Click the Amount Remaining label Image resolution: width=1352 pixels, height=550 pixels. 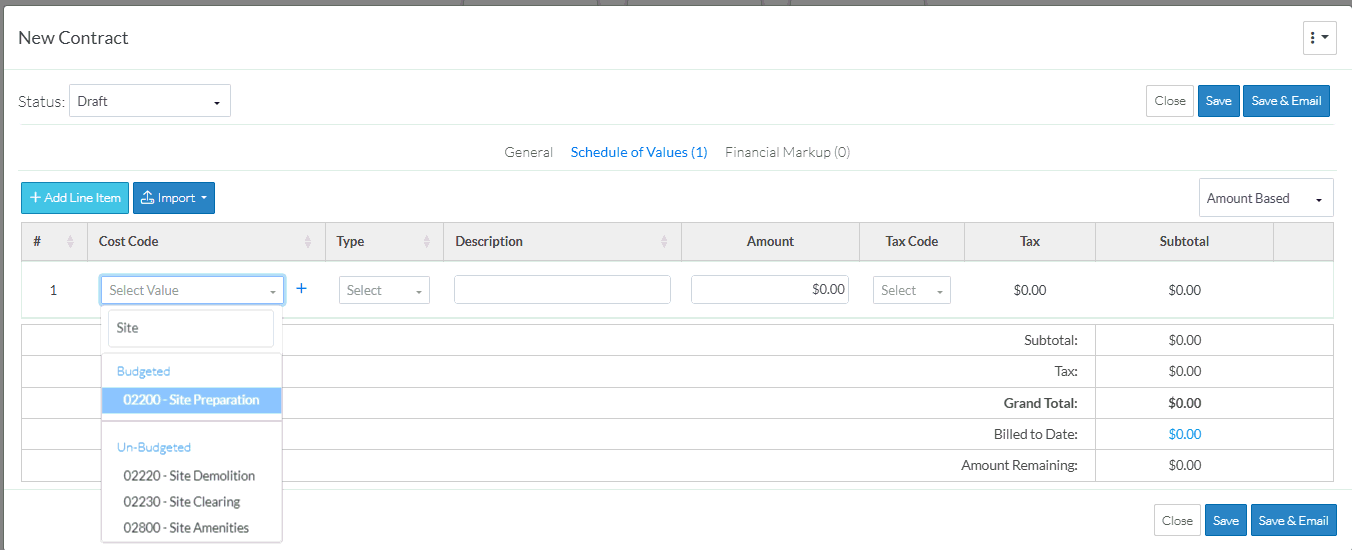tap(1020, 465)
